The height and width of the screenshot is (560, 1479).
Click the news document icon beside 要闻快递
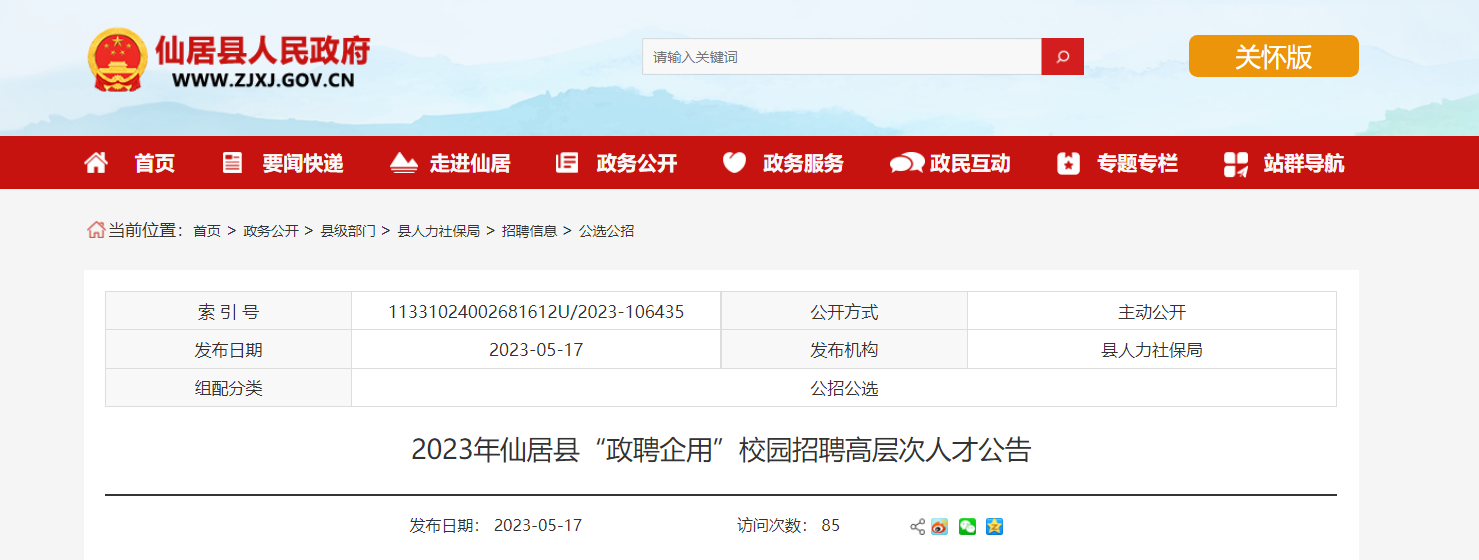[x=232, y=163]
